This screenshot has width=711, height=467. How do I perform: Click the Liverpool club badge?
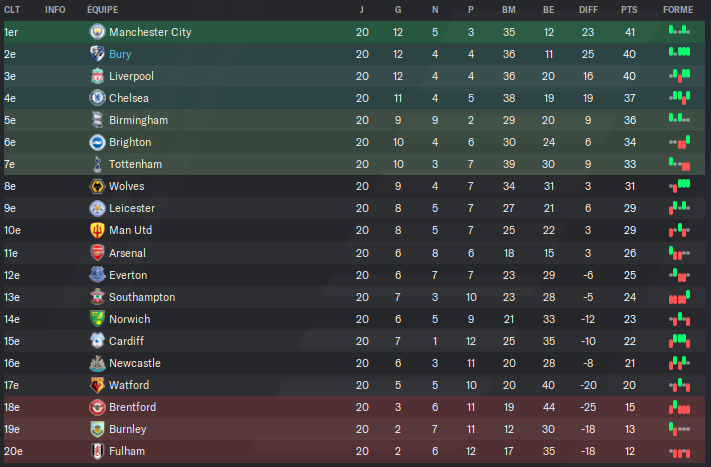pos(97,76)
